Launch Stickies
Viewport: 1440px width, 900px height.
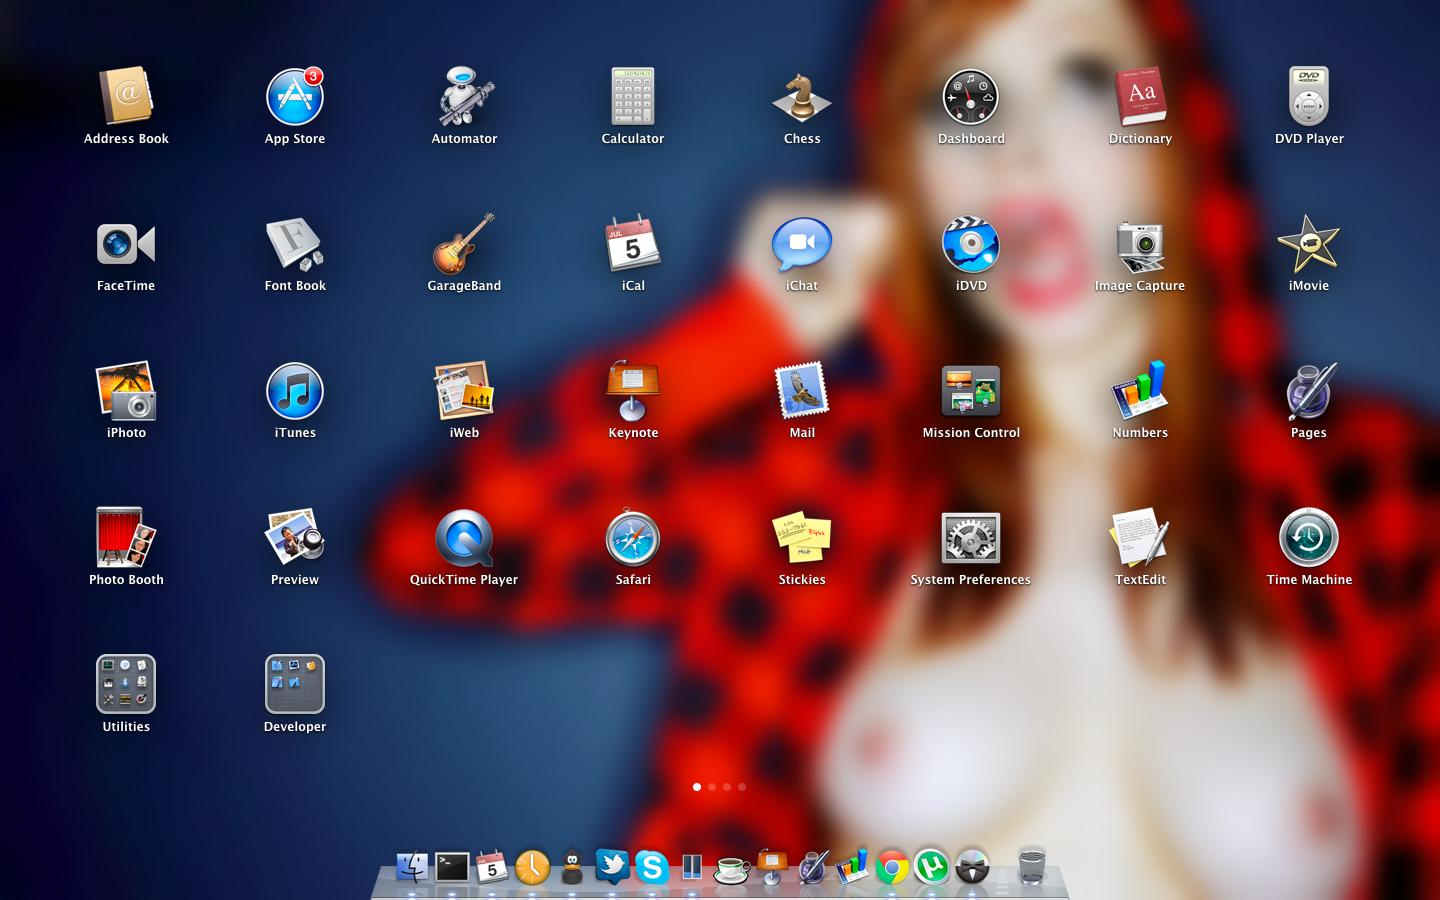click(x=802, y=538)
